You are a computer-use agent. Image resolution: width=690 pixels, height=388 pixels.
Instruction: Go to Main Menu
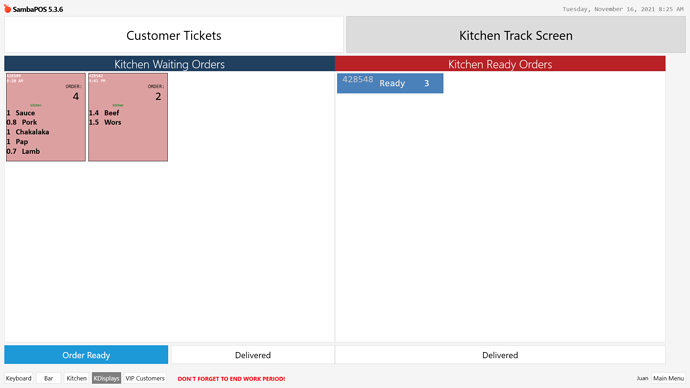coord(668,378)
